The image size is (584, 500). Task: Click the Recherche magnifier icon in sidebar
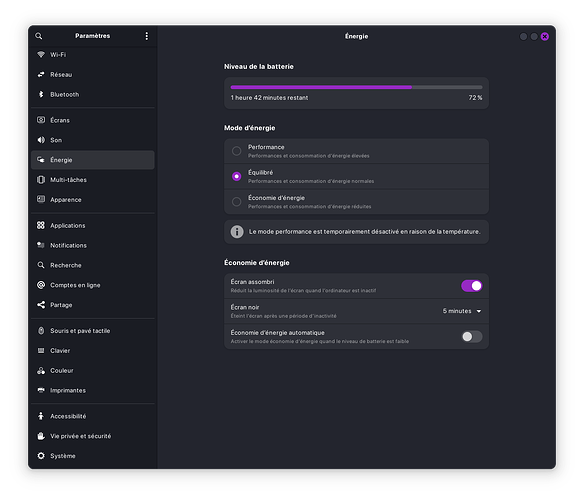(41, 265)
